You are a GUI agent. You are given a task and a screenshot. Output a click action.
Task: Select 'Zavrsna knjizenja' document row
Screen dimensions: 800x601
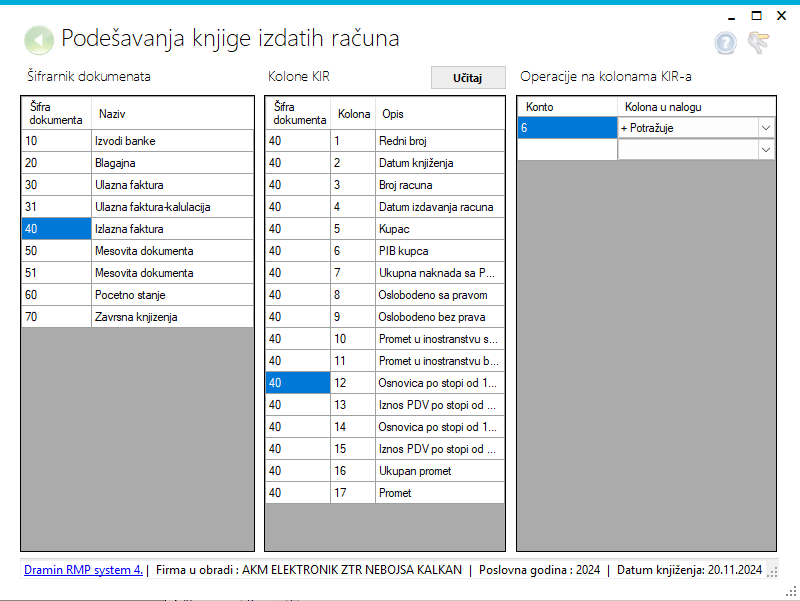tap(171, 317)
